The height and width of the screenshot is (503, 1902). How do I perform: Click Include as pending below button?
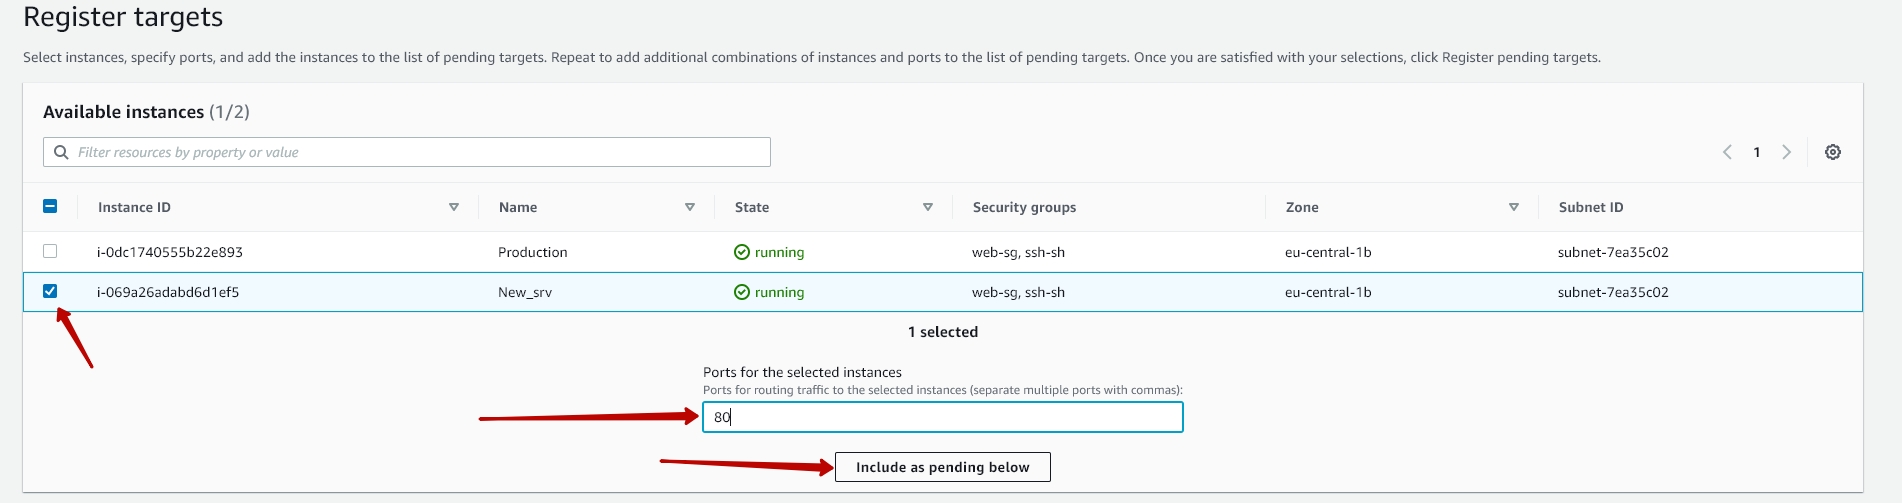(x=942, y=467)
